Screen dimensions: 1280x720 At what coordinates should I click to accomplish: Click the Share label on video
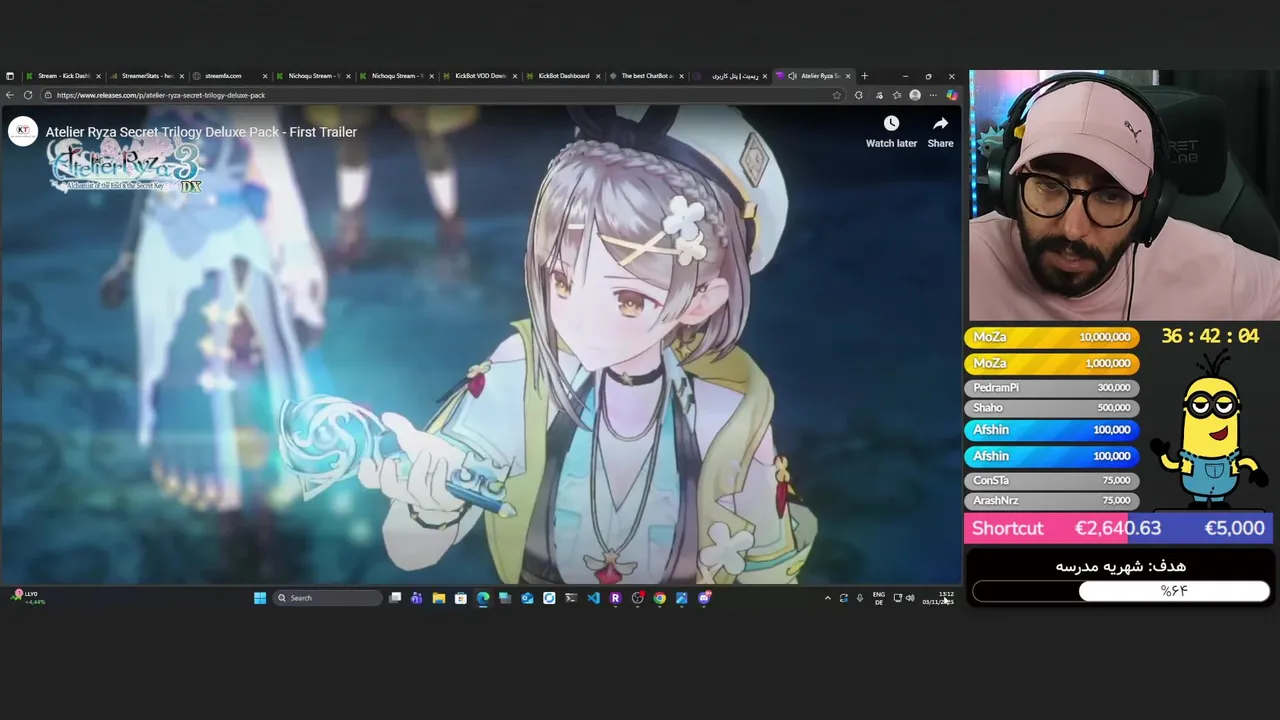(x=940, y=143)
